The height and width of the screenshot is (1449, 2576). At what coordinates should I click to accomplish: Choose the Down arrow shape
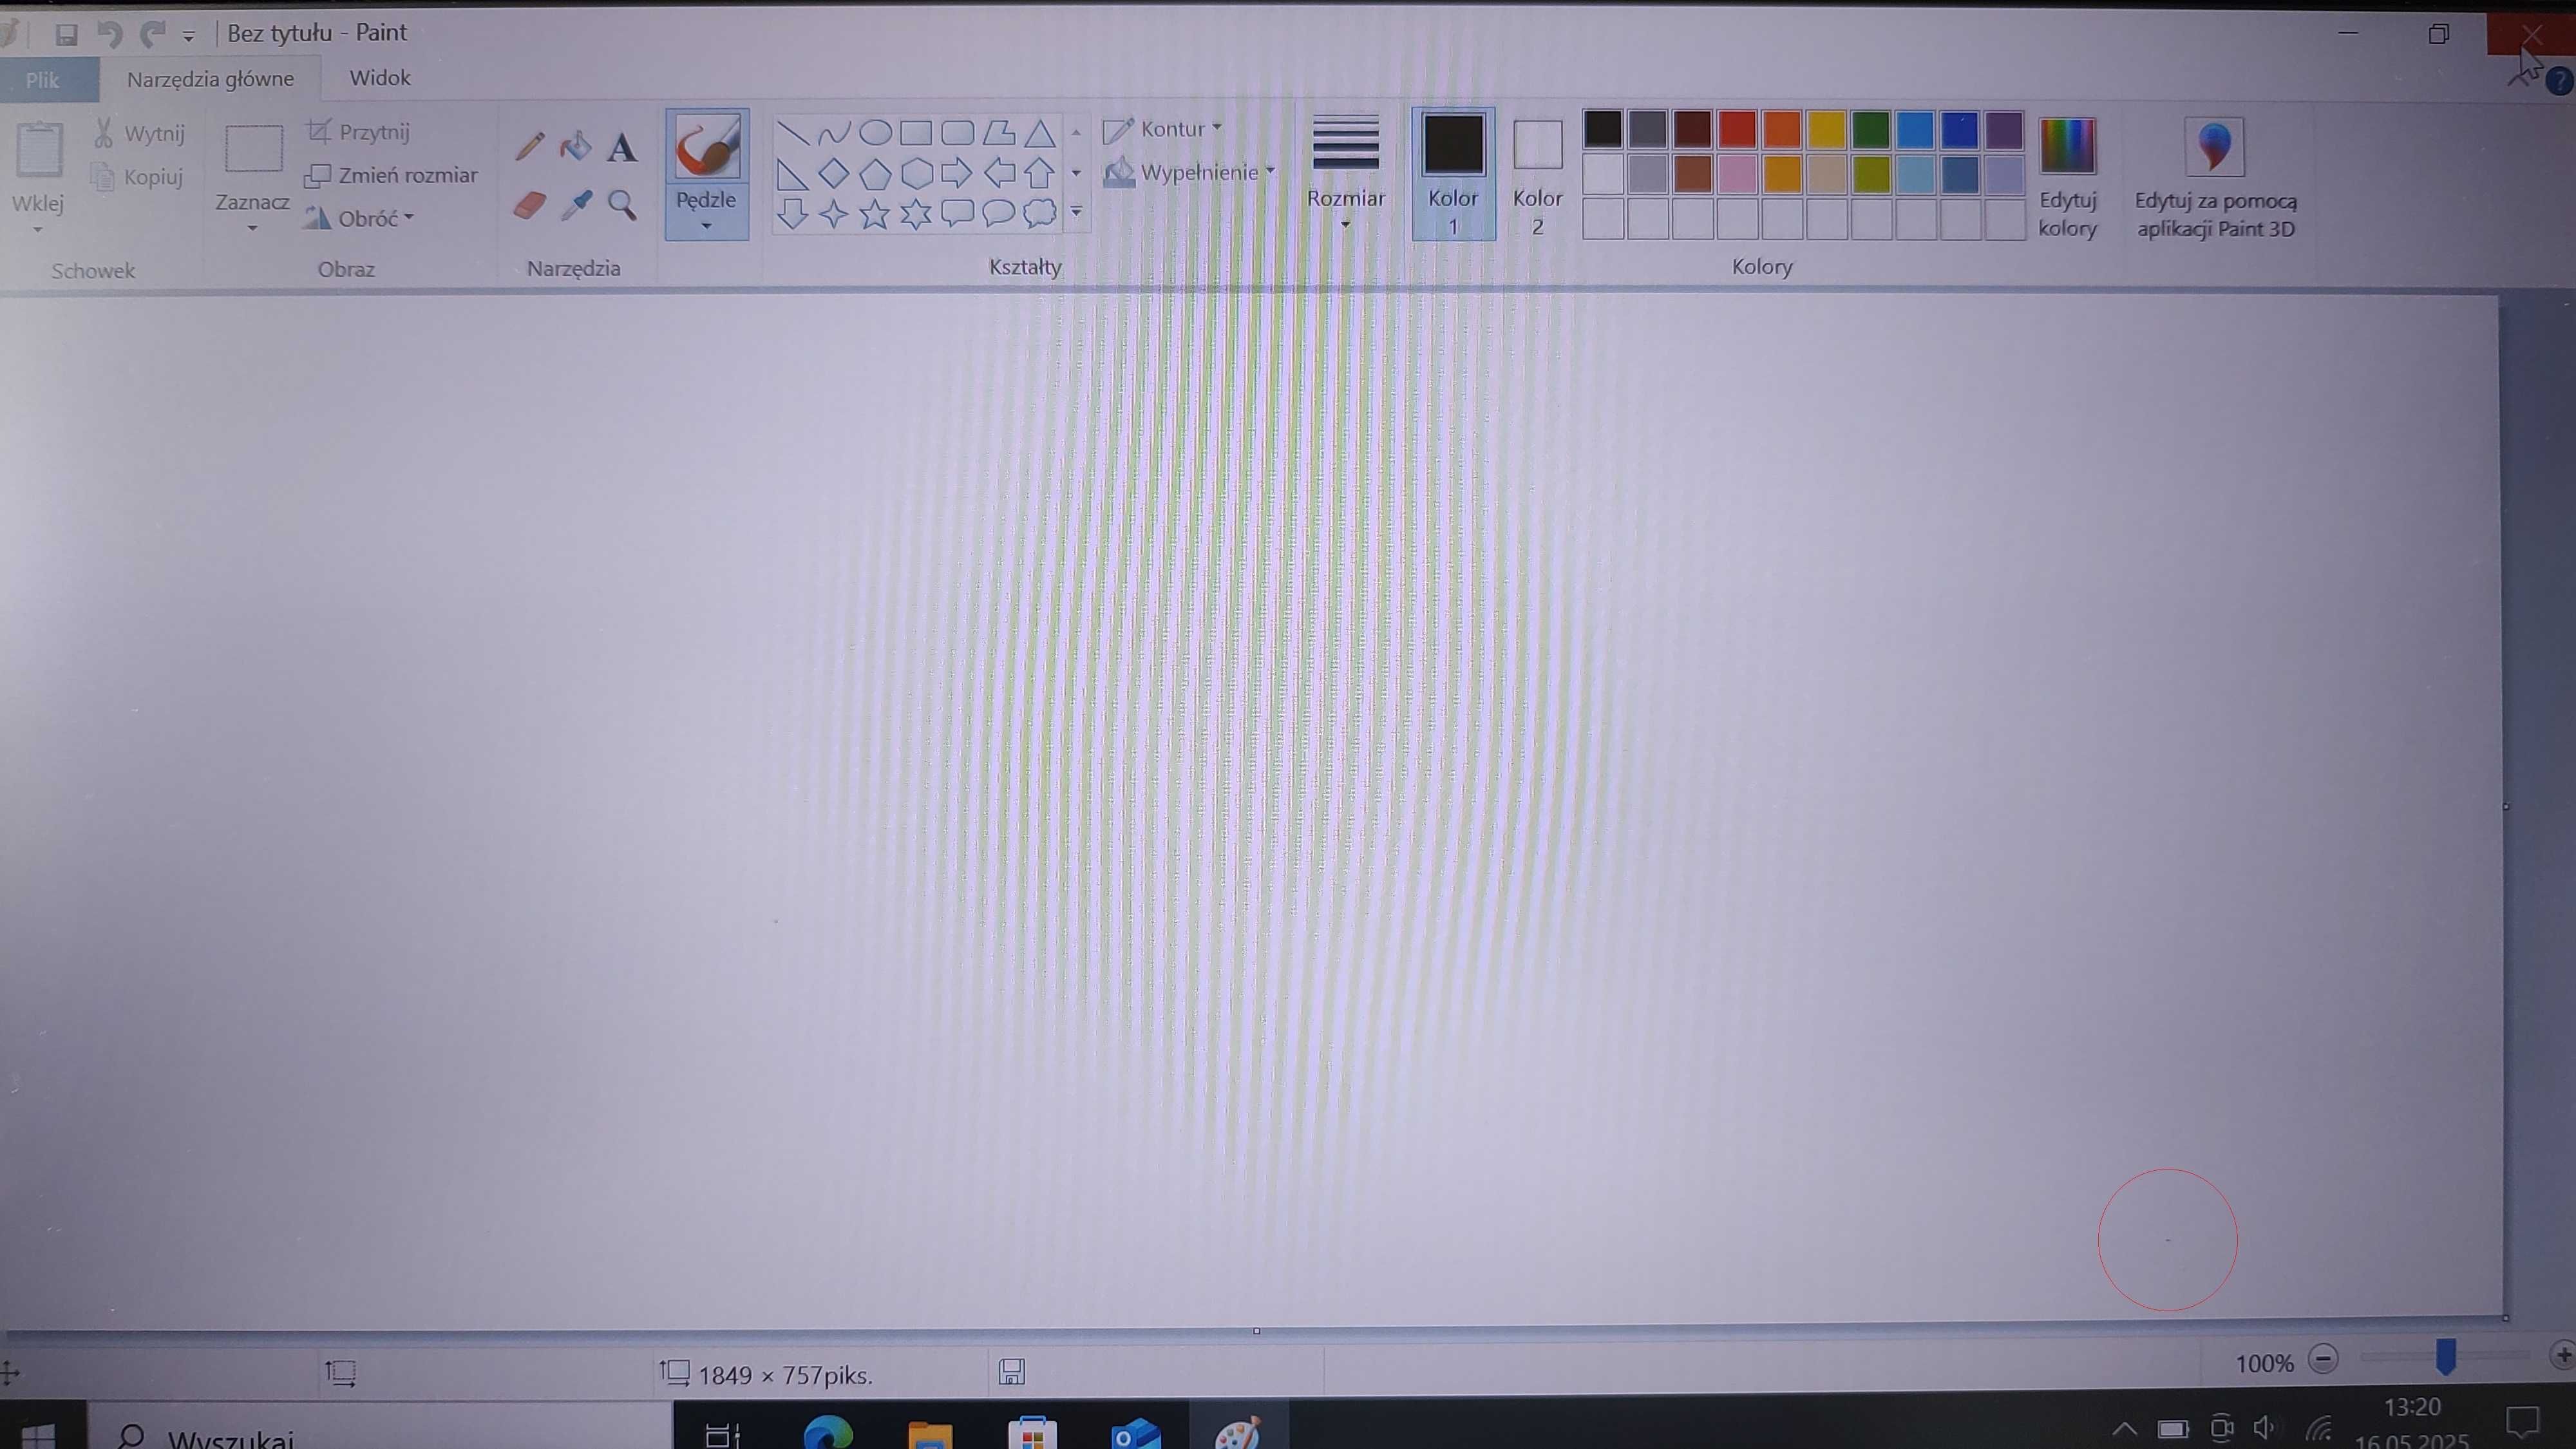point(792,213)
